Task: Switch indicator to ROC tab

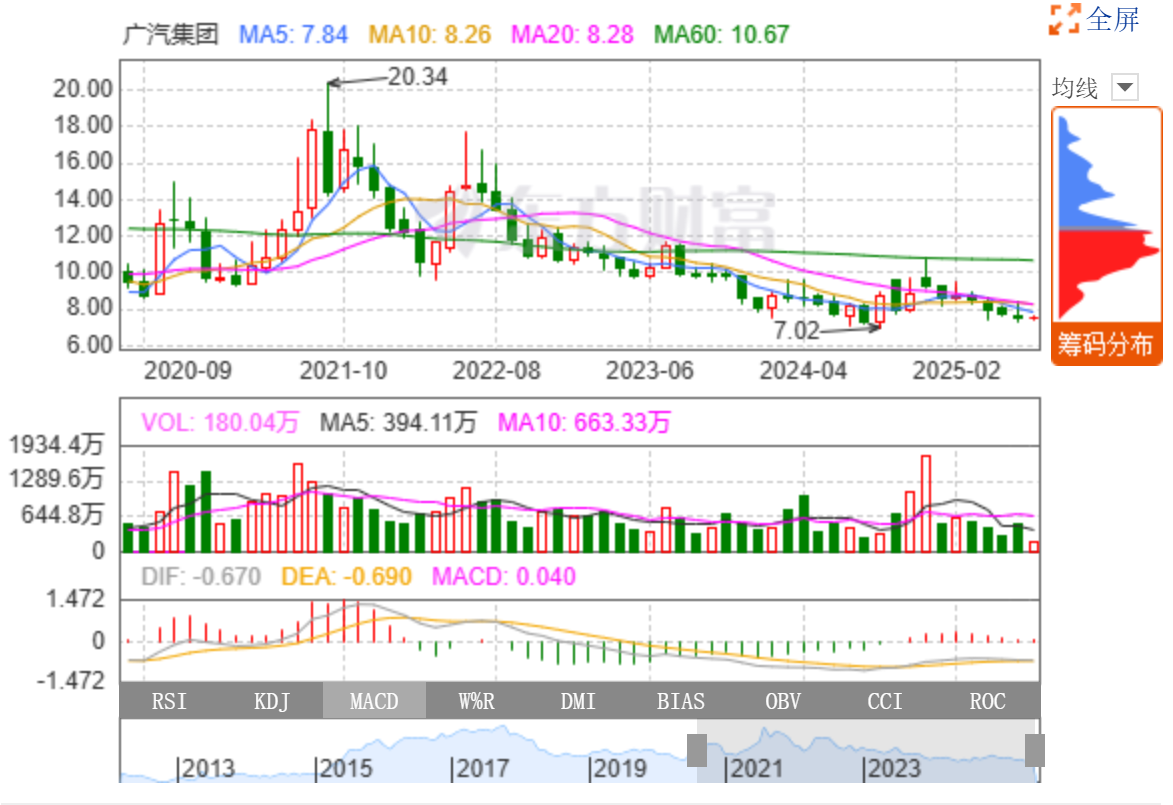Action: pos(987,701)
